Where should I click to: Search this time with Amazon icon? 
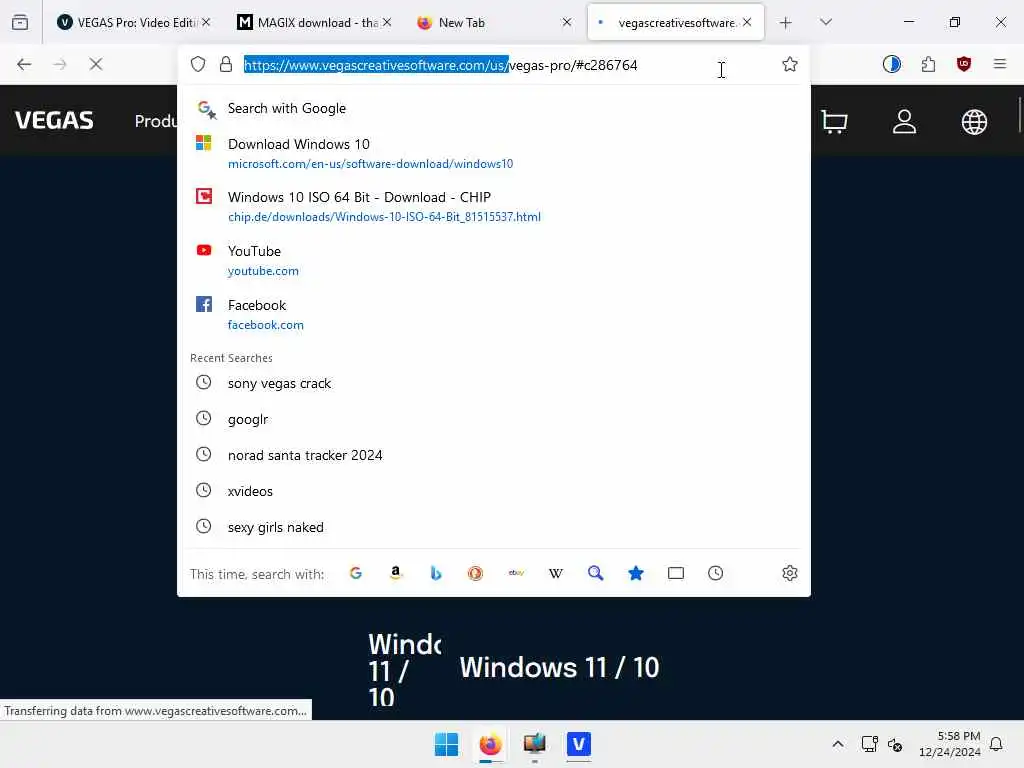click(396, 573)
